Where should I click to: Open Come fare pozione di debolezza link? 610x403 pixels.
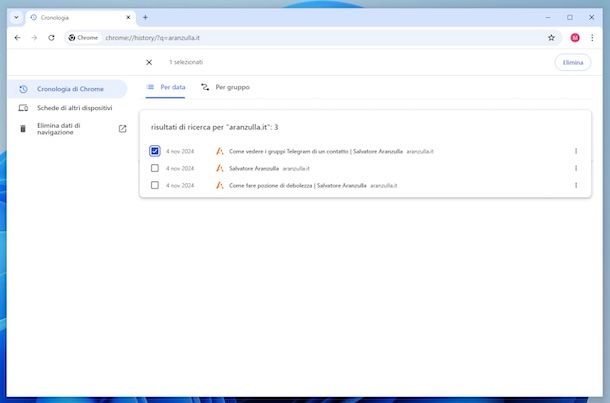point(298,186)
